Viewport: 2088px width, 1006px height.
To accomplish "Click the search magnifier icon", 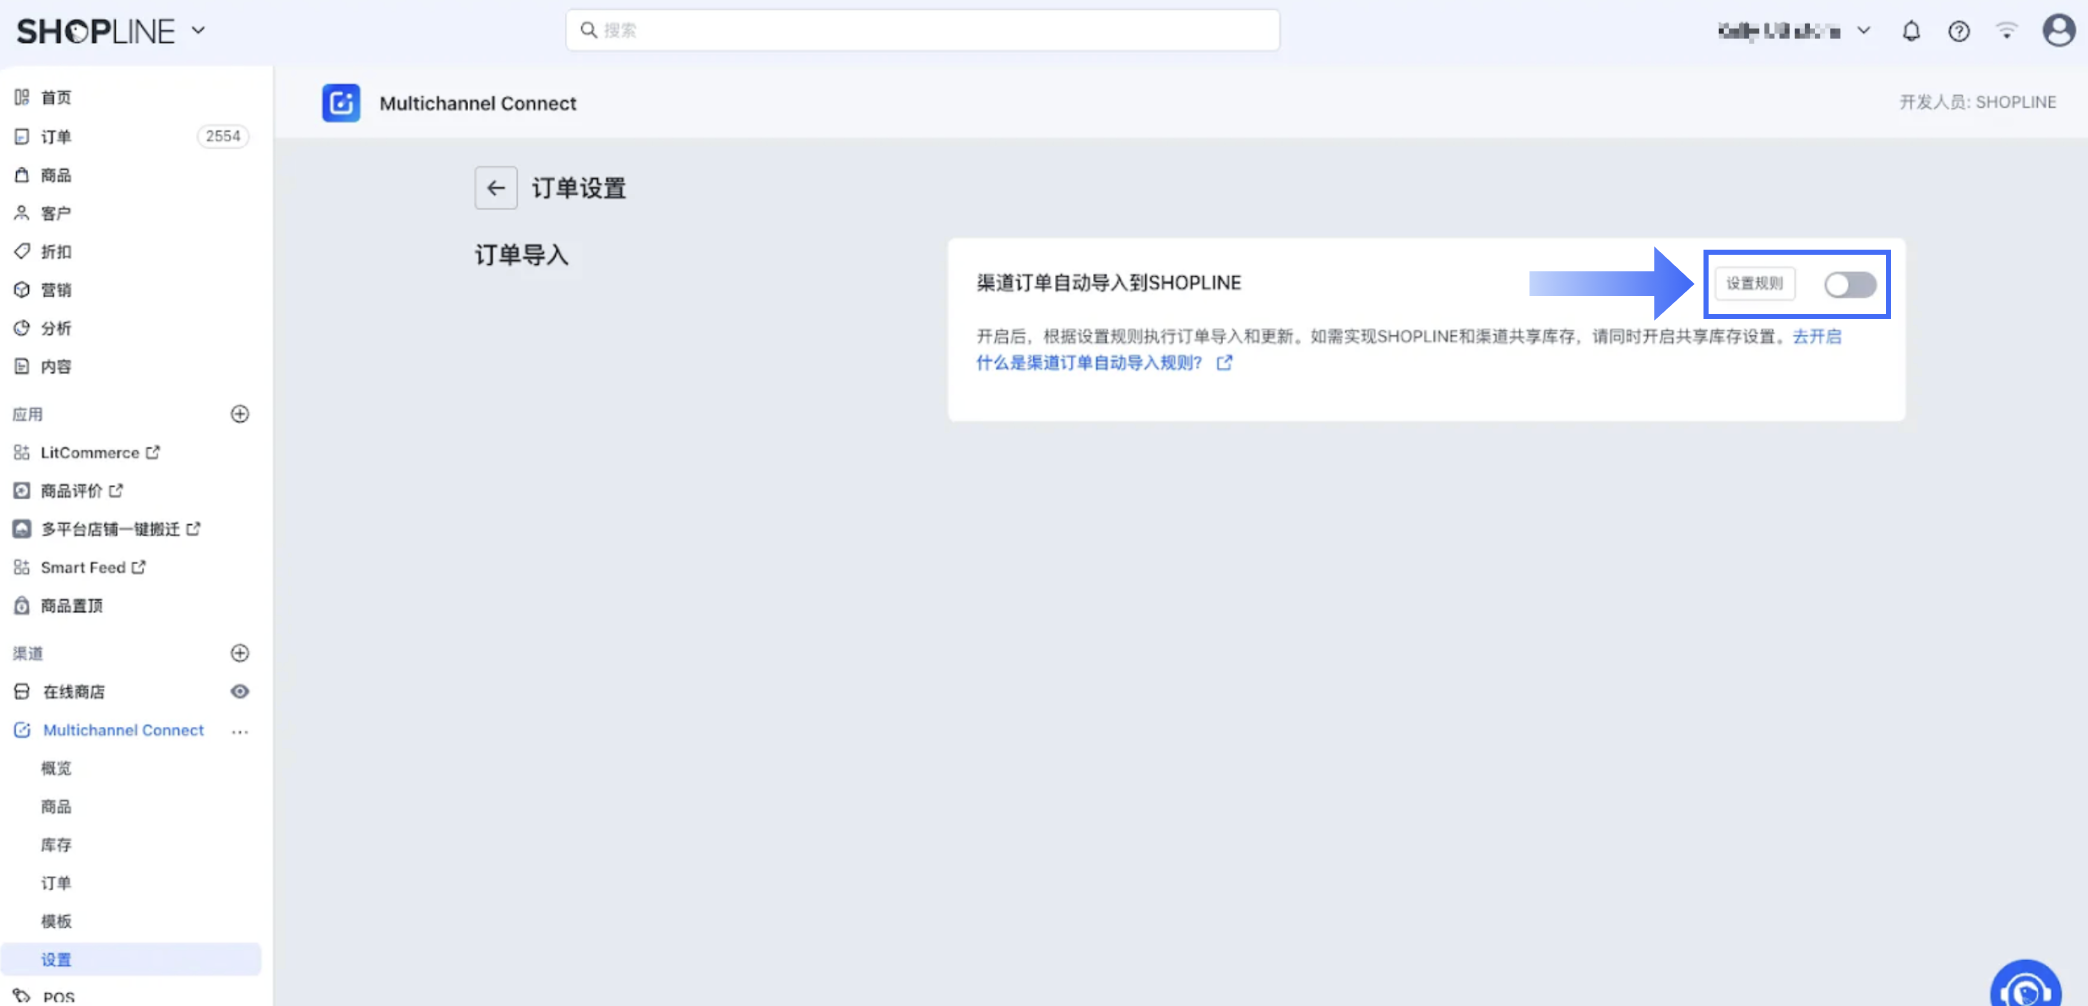I will [589, 30].
